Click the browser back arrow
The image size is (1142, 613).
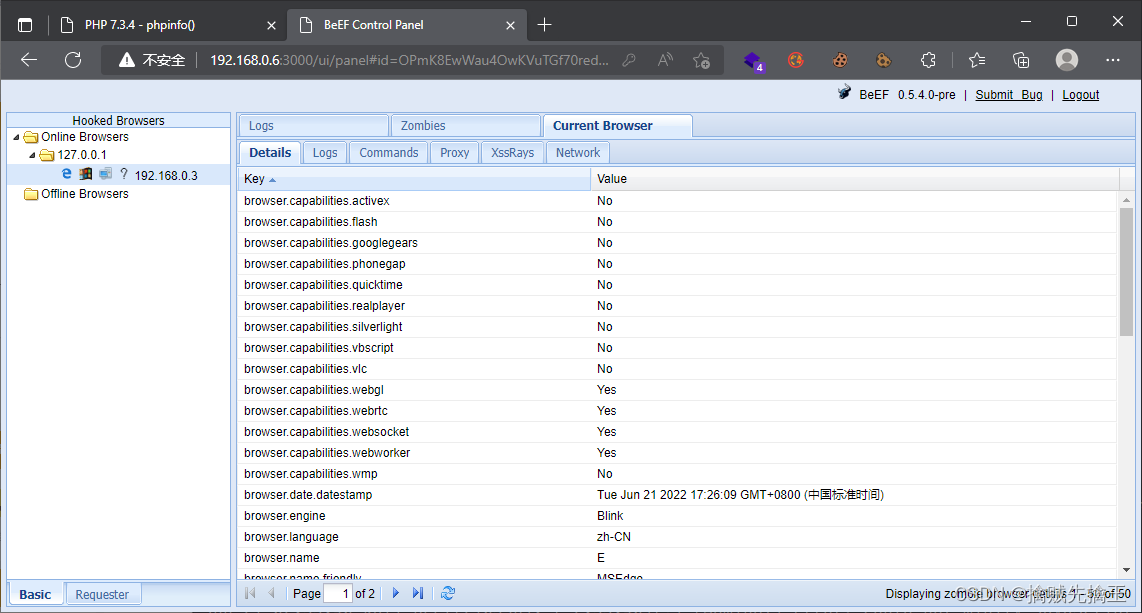coord(29,60)
